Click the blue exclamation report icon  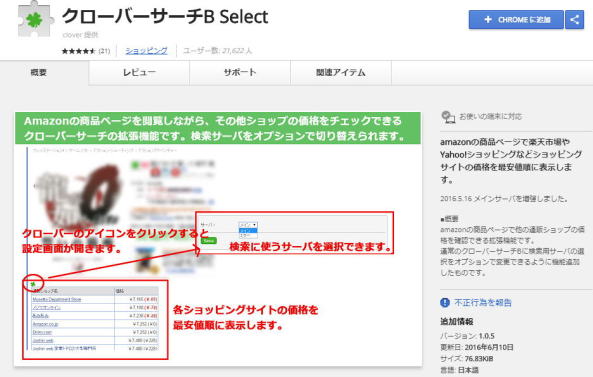coord(445,303)
